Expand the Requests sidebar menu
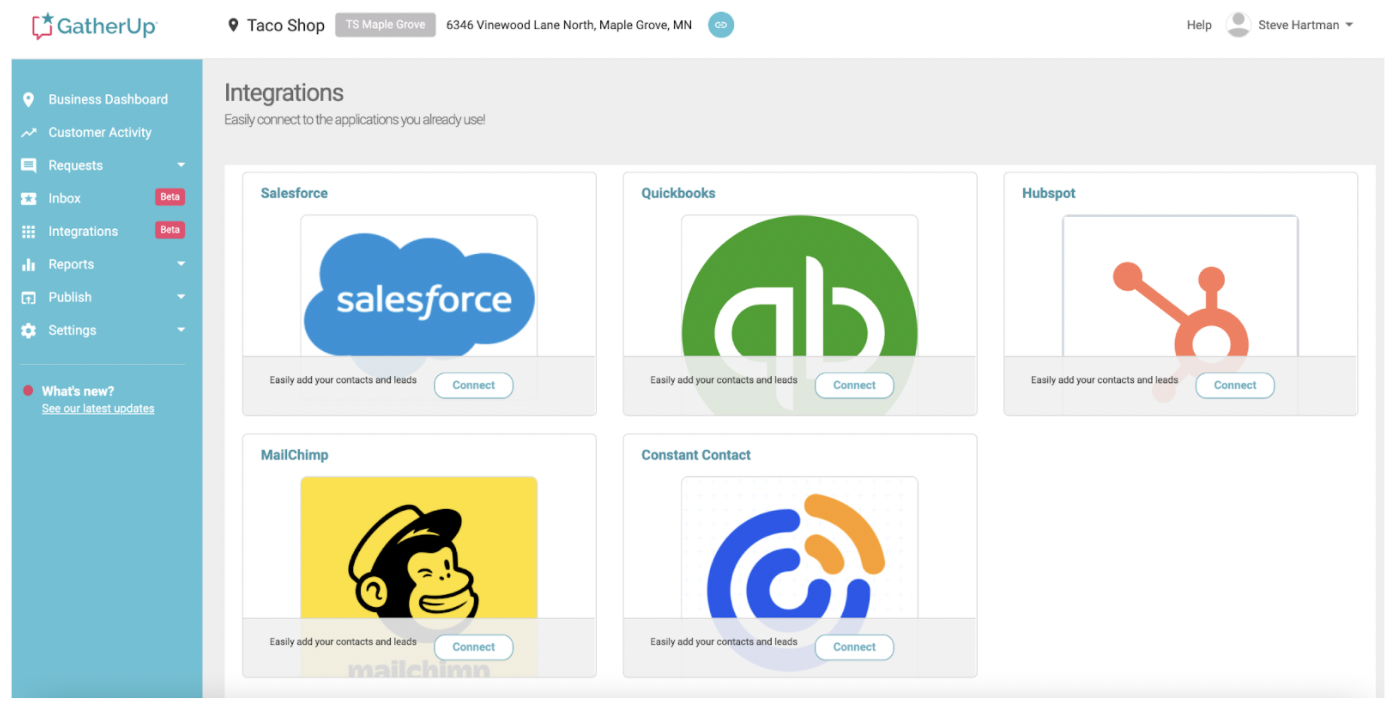Viewport: 1396px width, 708px height. (181, 164)
